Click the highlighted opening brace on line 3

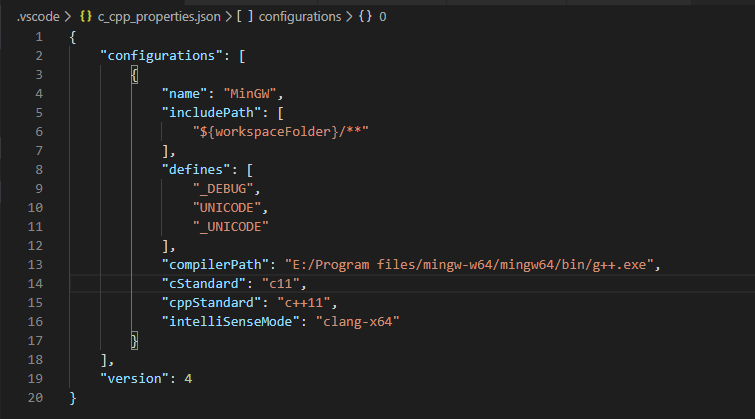coord(134,75)
